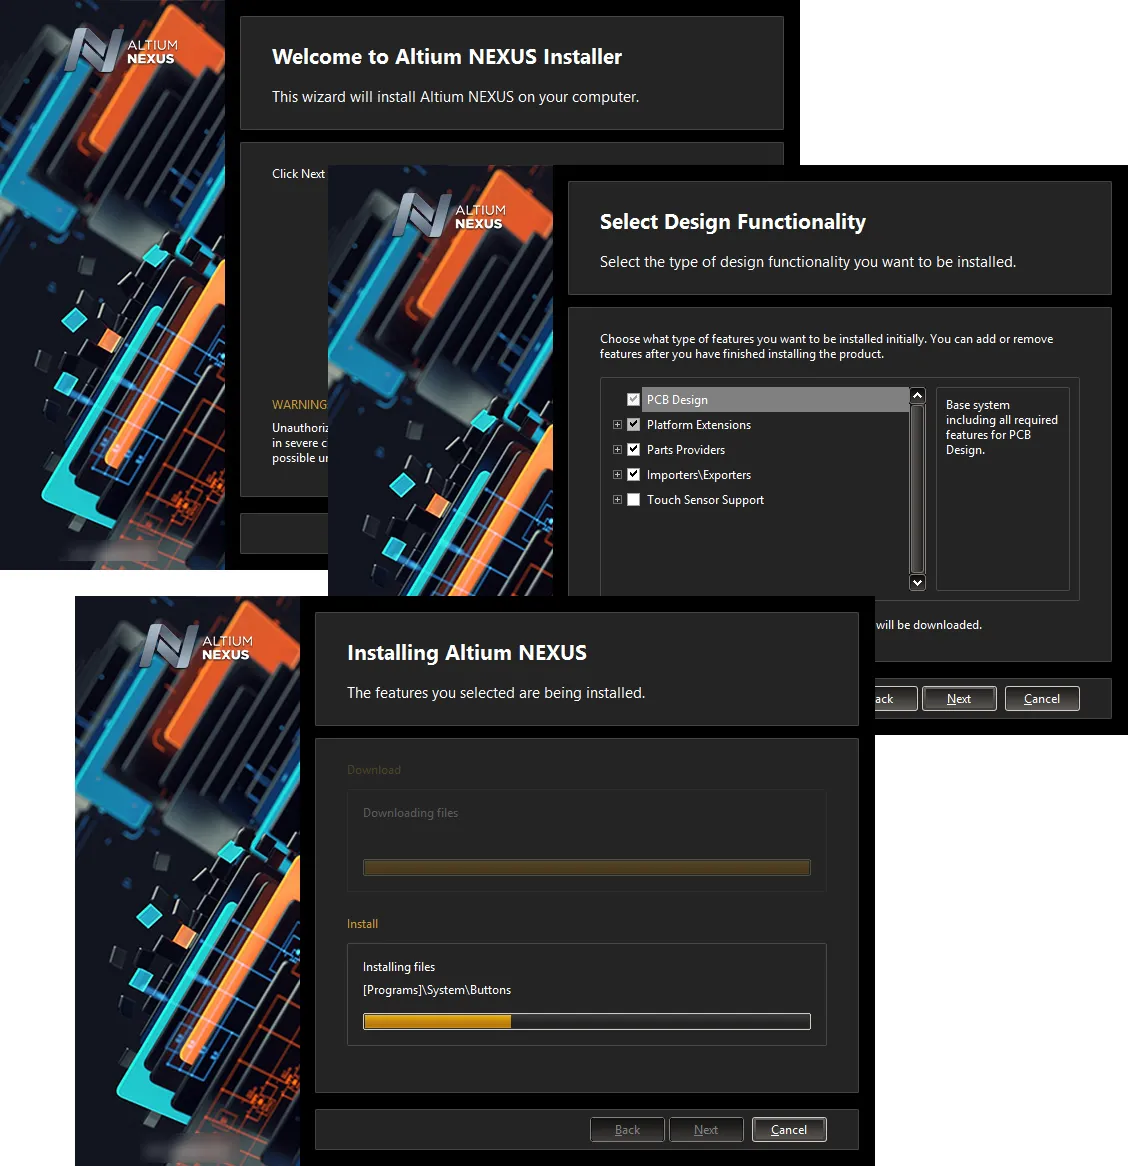Image resolution: width=1128 pixels, height=1166 pixels.
Task: Click Next in the Installing Altium NEXUS window
Action: tap(706, 1130)
